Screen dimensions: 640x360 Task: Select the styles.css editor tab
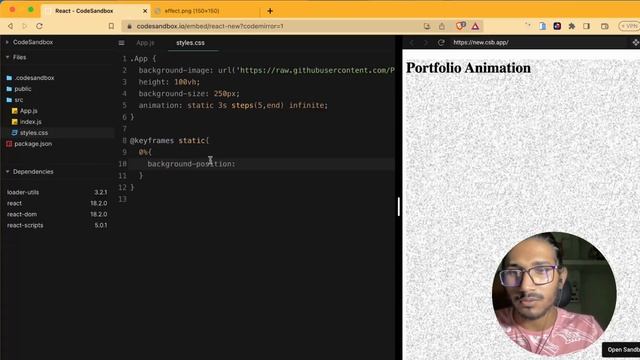(191, 42)
